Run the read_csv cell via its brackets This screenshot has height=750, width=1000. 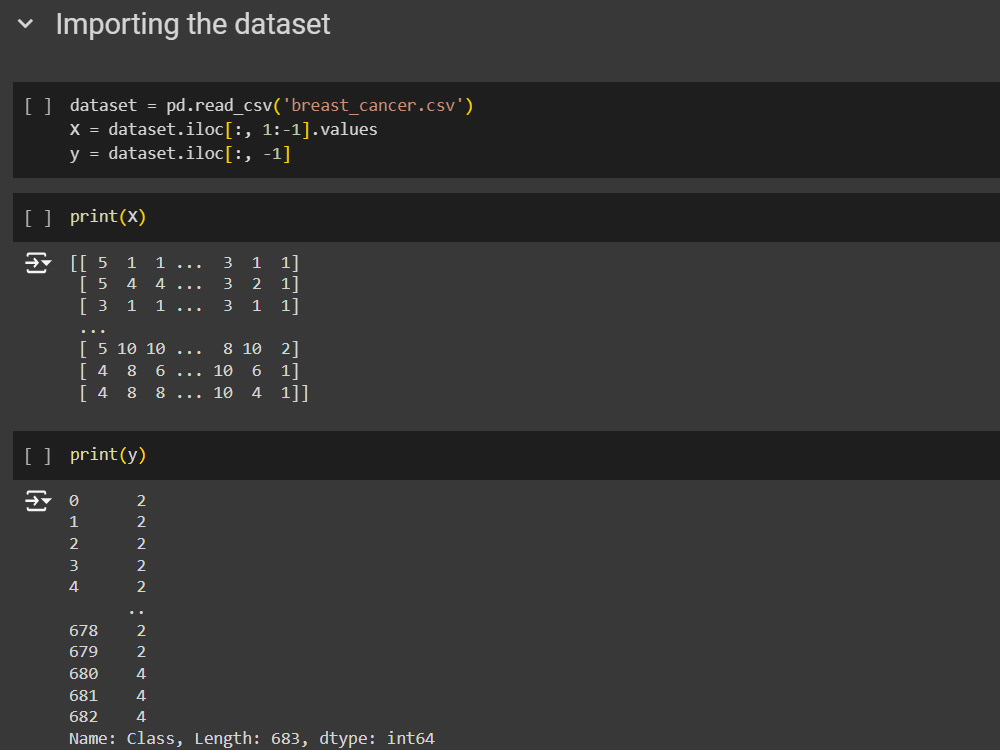click(x=38, y=106)
